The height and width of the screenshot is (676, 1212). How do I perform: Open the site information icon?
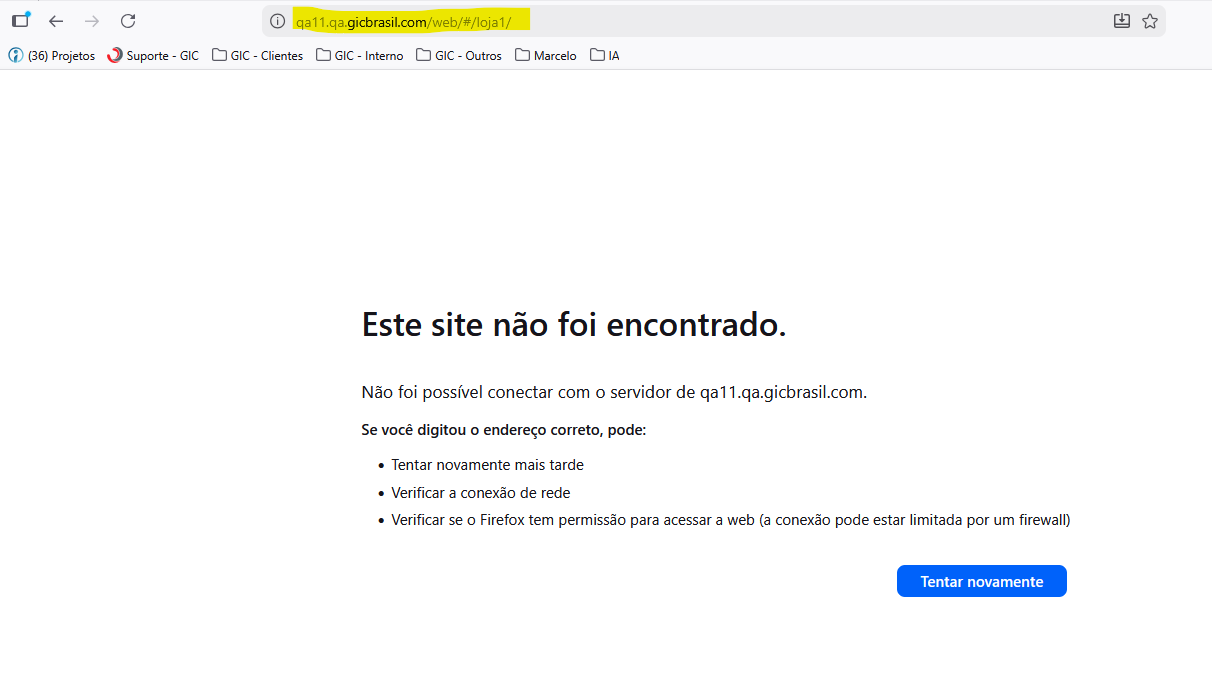coord(278,21)
